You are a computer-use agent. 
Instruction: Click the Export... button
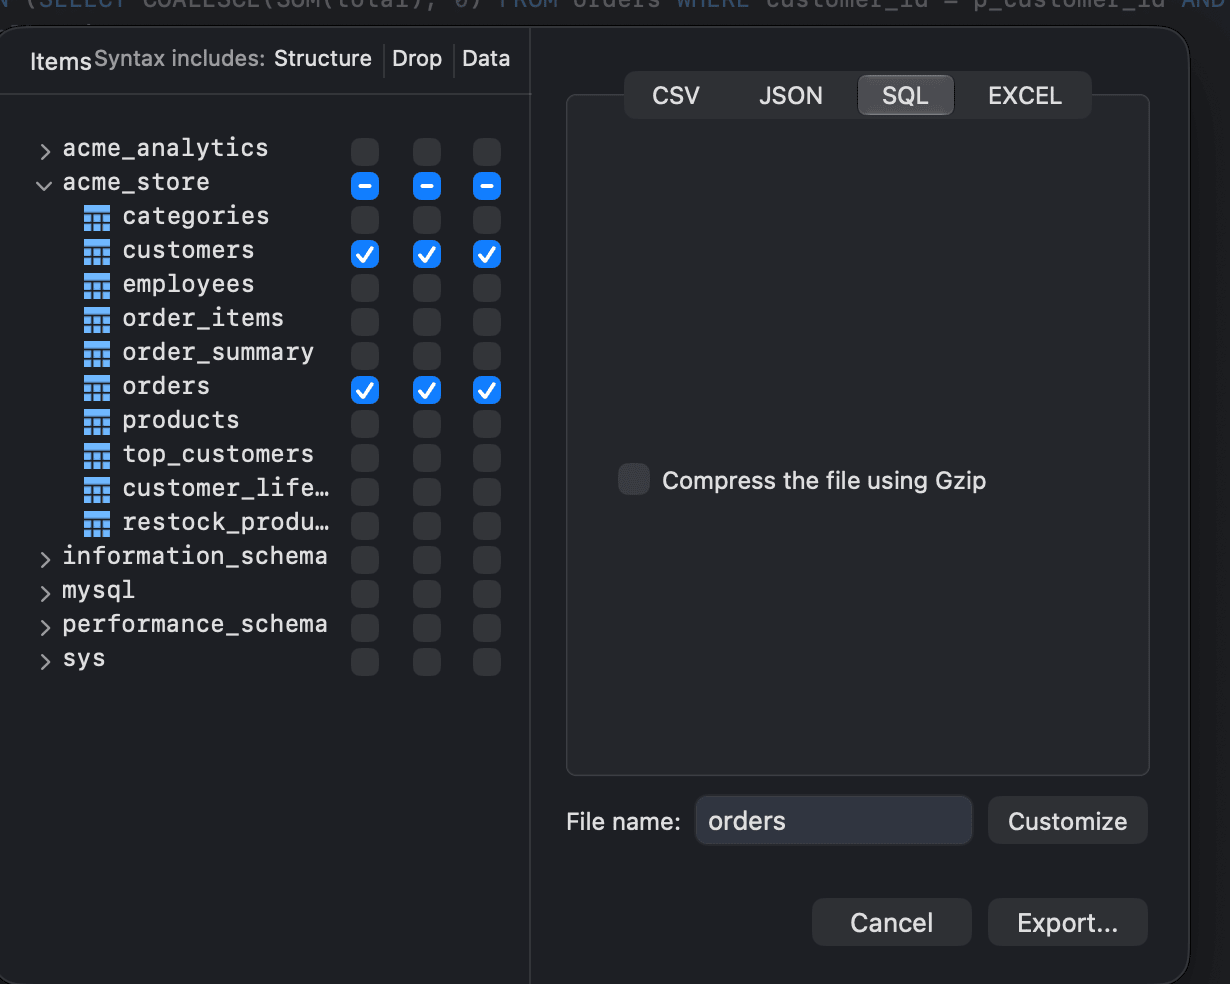[x=1068, y=922]
